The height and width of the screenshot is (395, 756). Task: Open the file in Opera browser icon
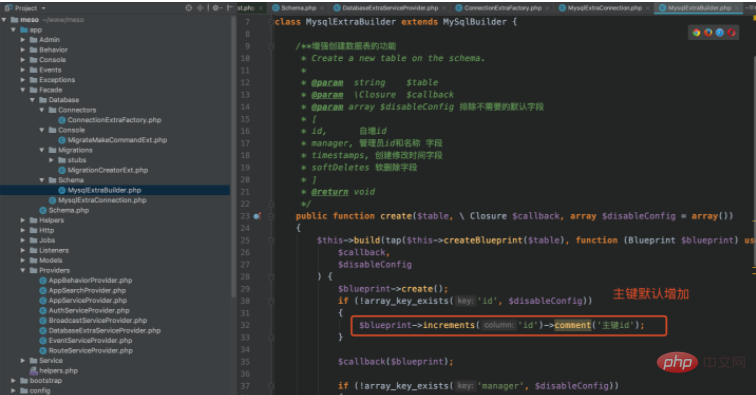(731, 32)
